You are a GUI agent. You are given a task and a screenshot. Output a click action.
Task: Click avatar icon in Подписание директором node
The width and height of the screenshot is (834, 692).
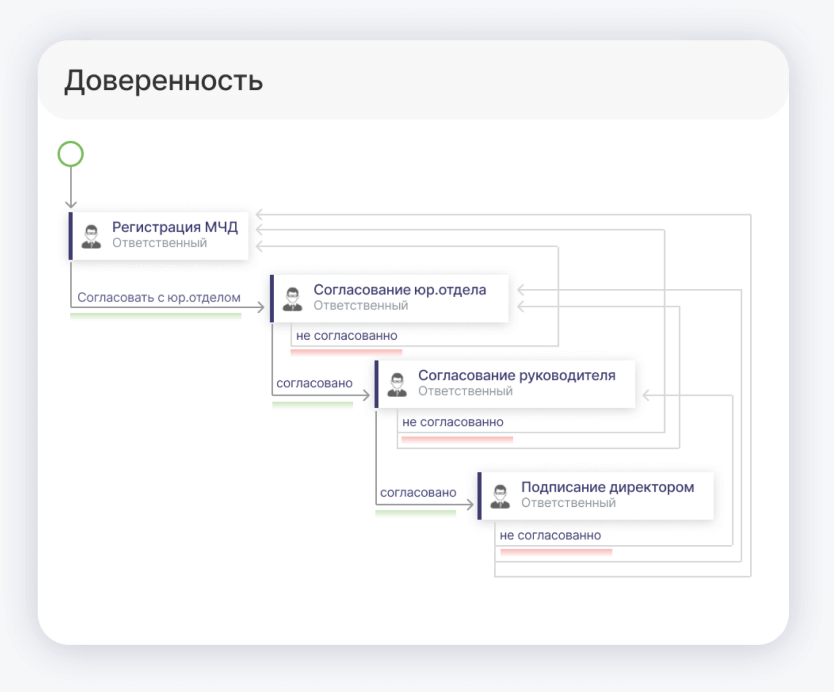point(500,496)
